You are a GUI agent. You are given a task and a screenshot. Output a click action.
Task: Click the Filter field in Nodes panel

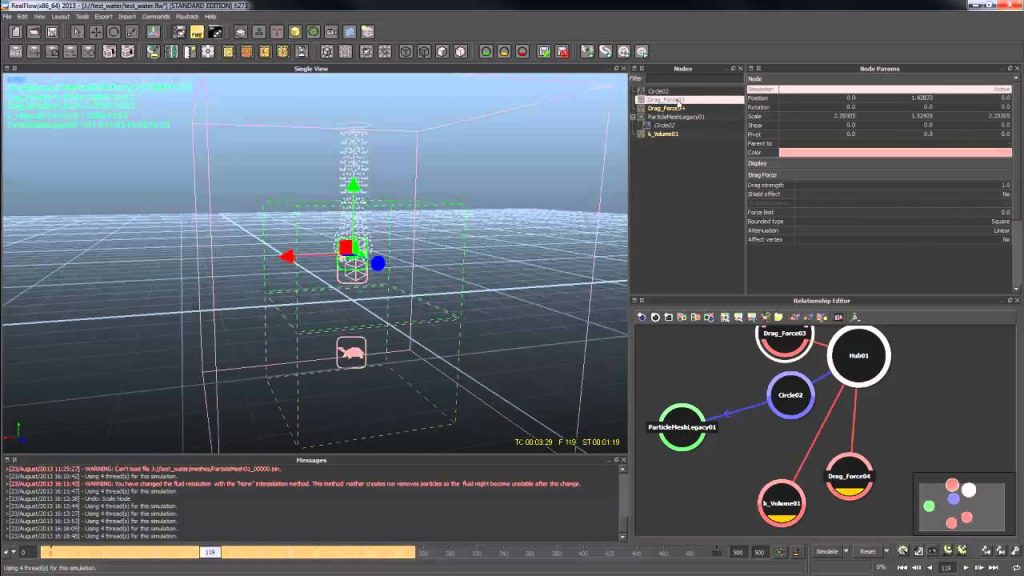coord(694,78)
